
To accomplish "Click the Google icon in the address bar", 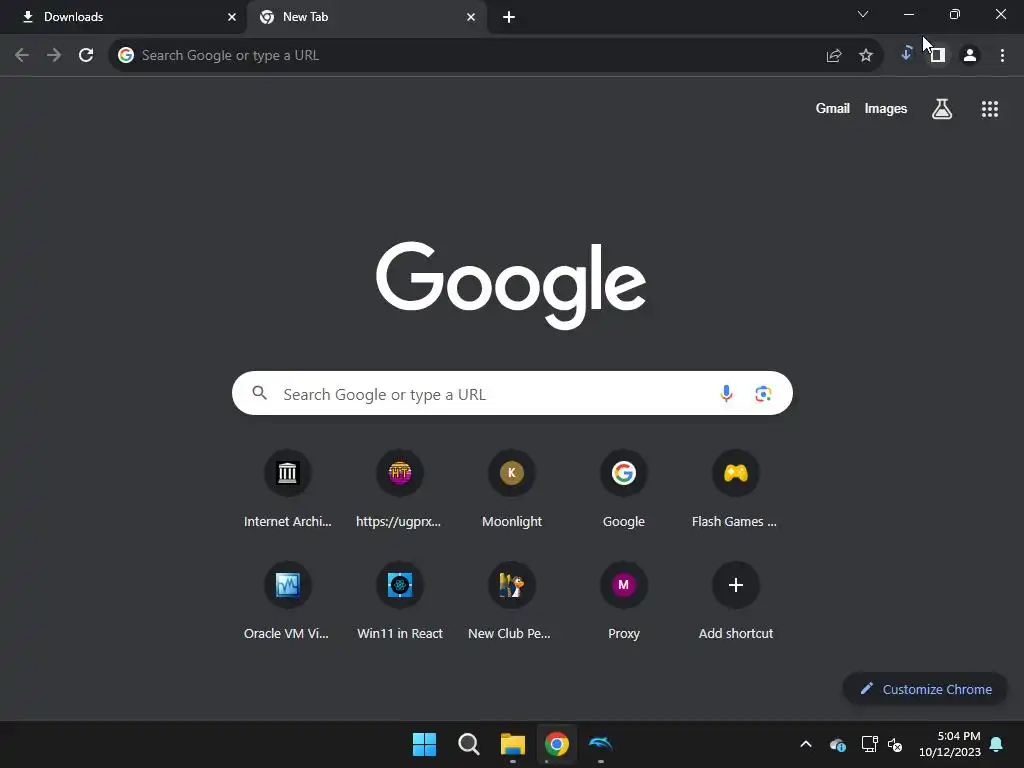I will click(x=126, y=56).
